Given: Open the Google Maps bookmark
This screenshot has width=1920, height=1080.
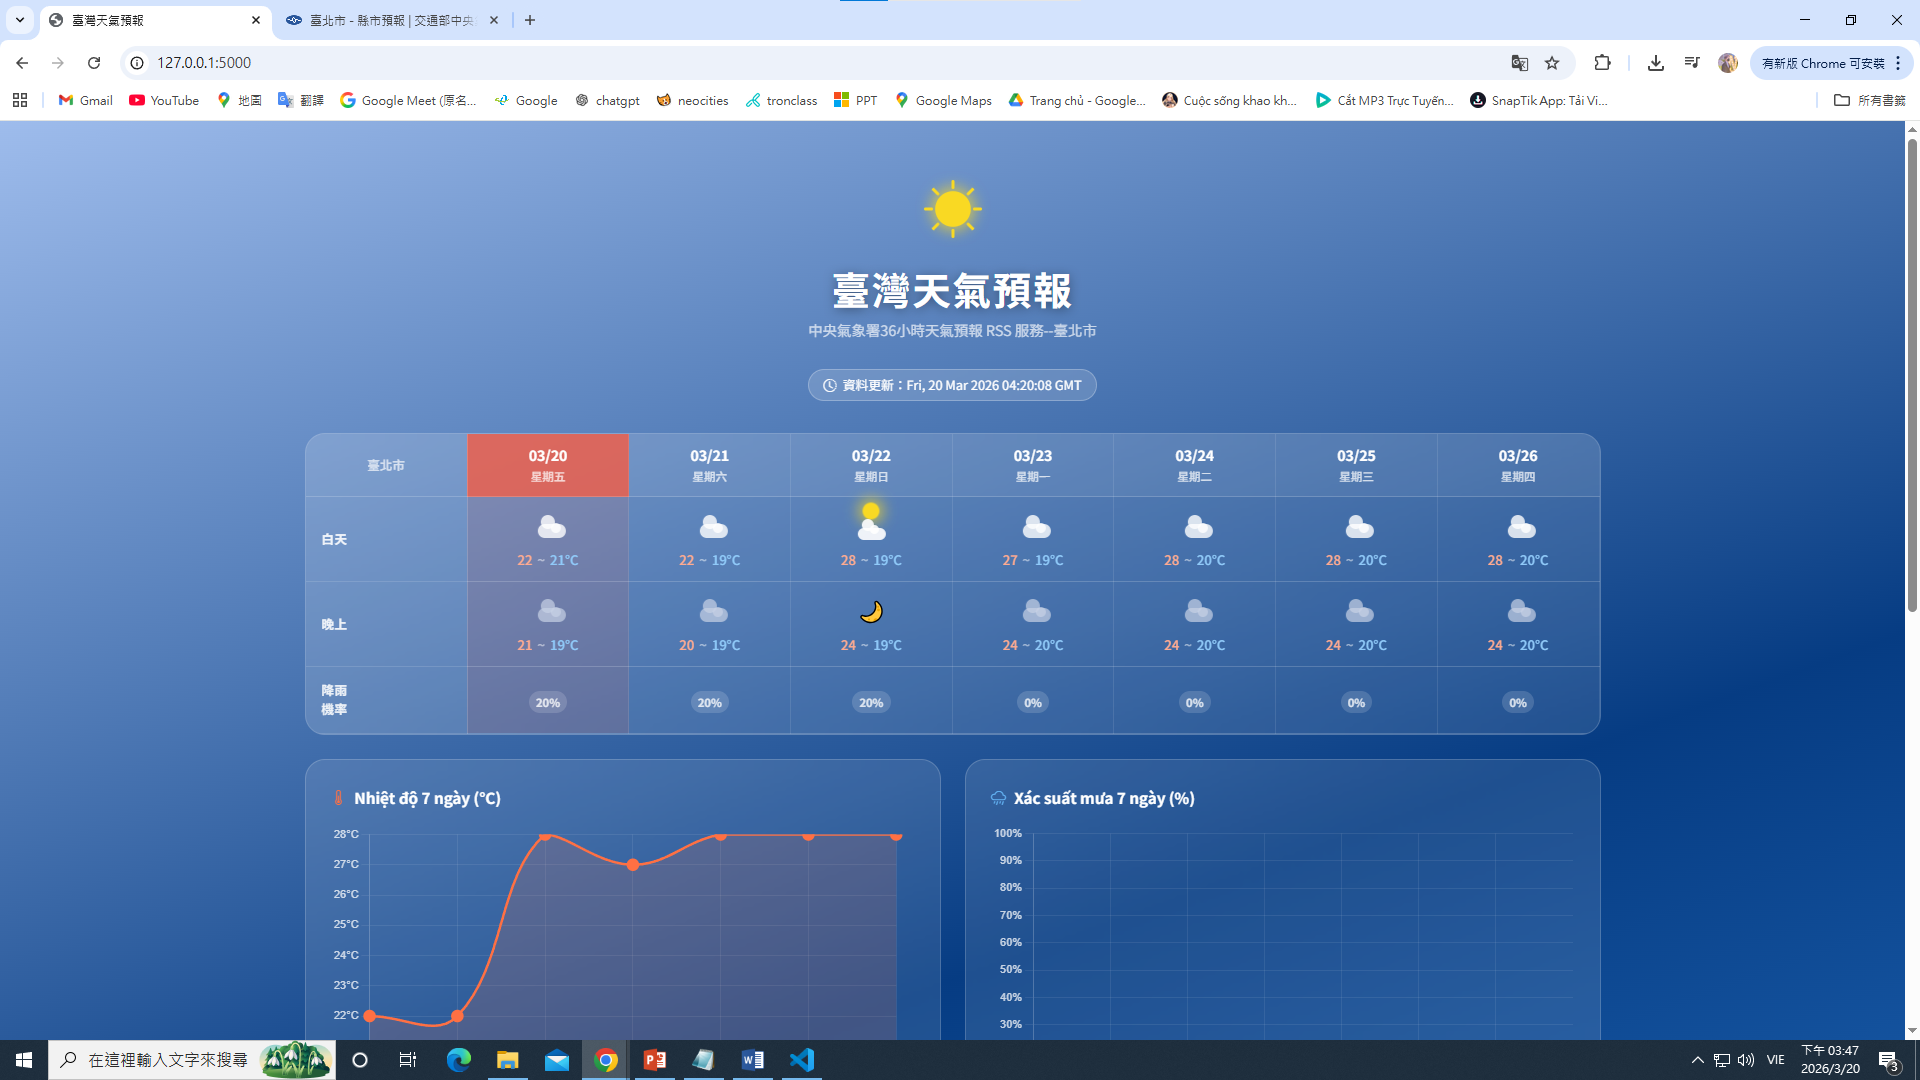Looking at the screenshot, I should point(943,100).
